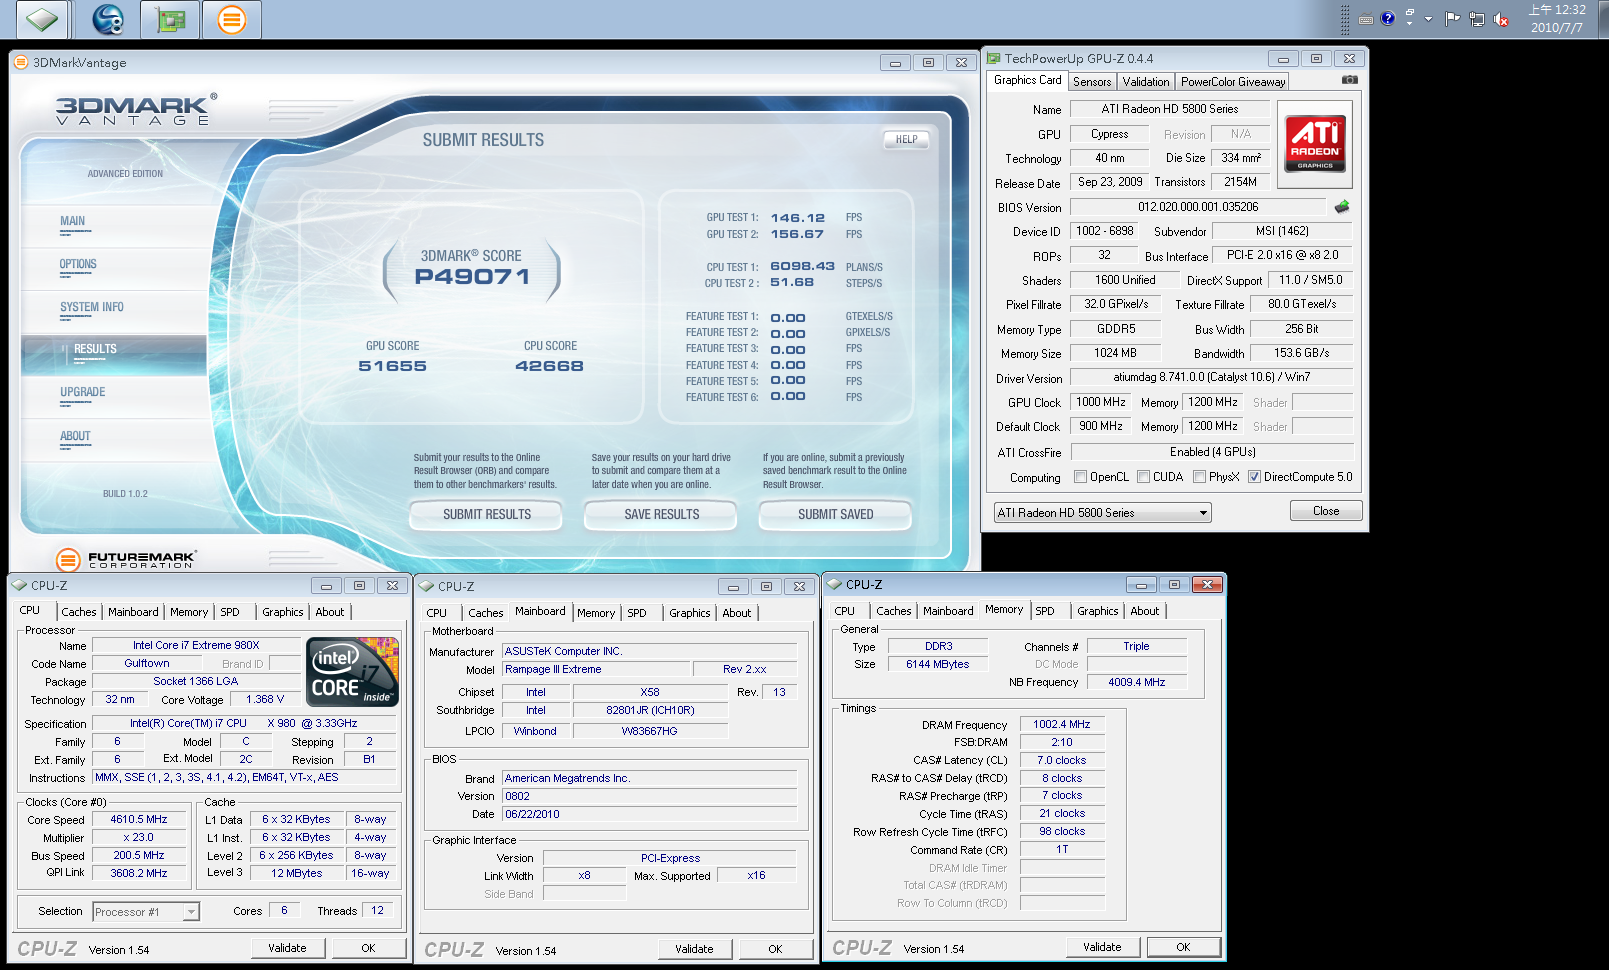Click the network tray icon

click(1477, 19)
